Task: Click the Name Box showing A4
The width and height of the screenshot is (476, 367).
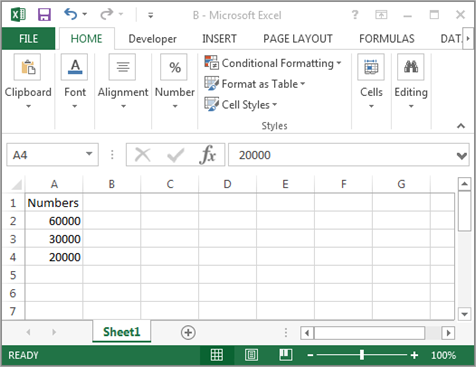Action: click(x=52, y=155)
